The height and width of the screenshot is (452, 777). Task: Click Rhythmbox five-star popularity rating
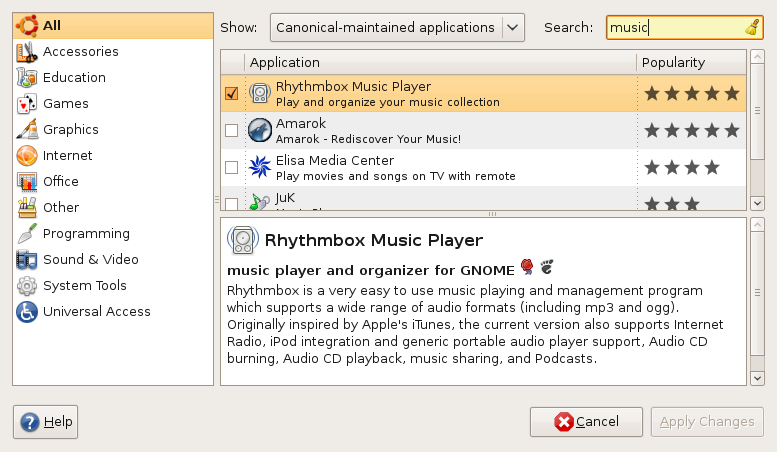point(692,93)
